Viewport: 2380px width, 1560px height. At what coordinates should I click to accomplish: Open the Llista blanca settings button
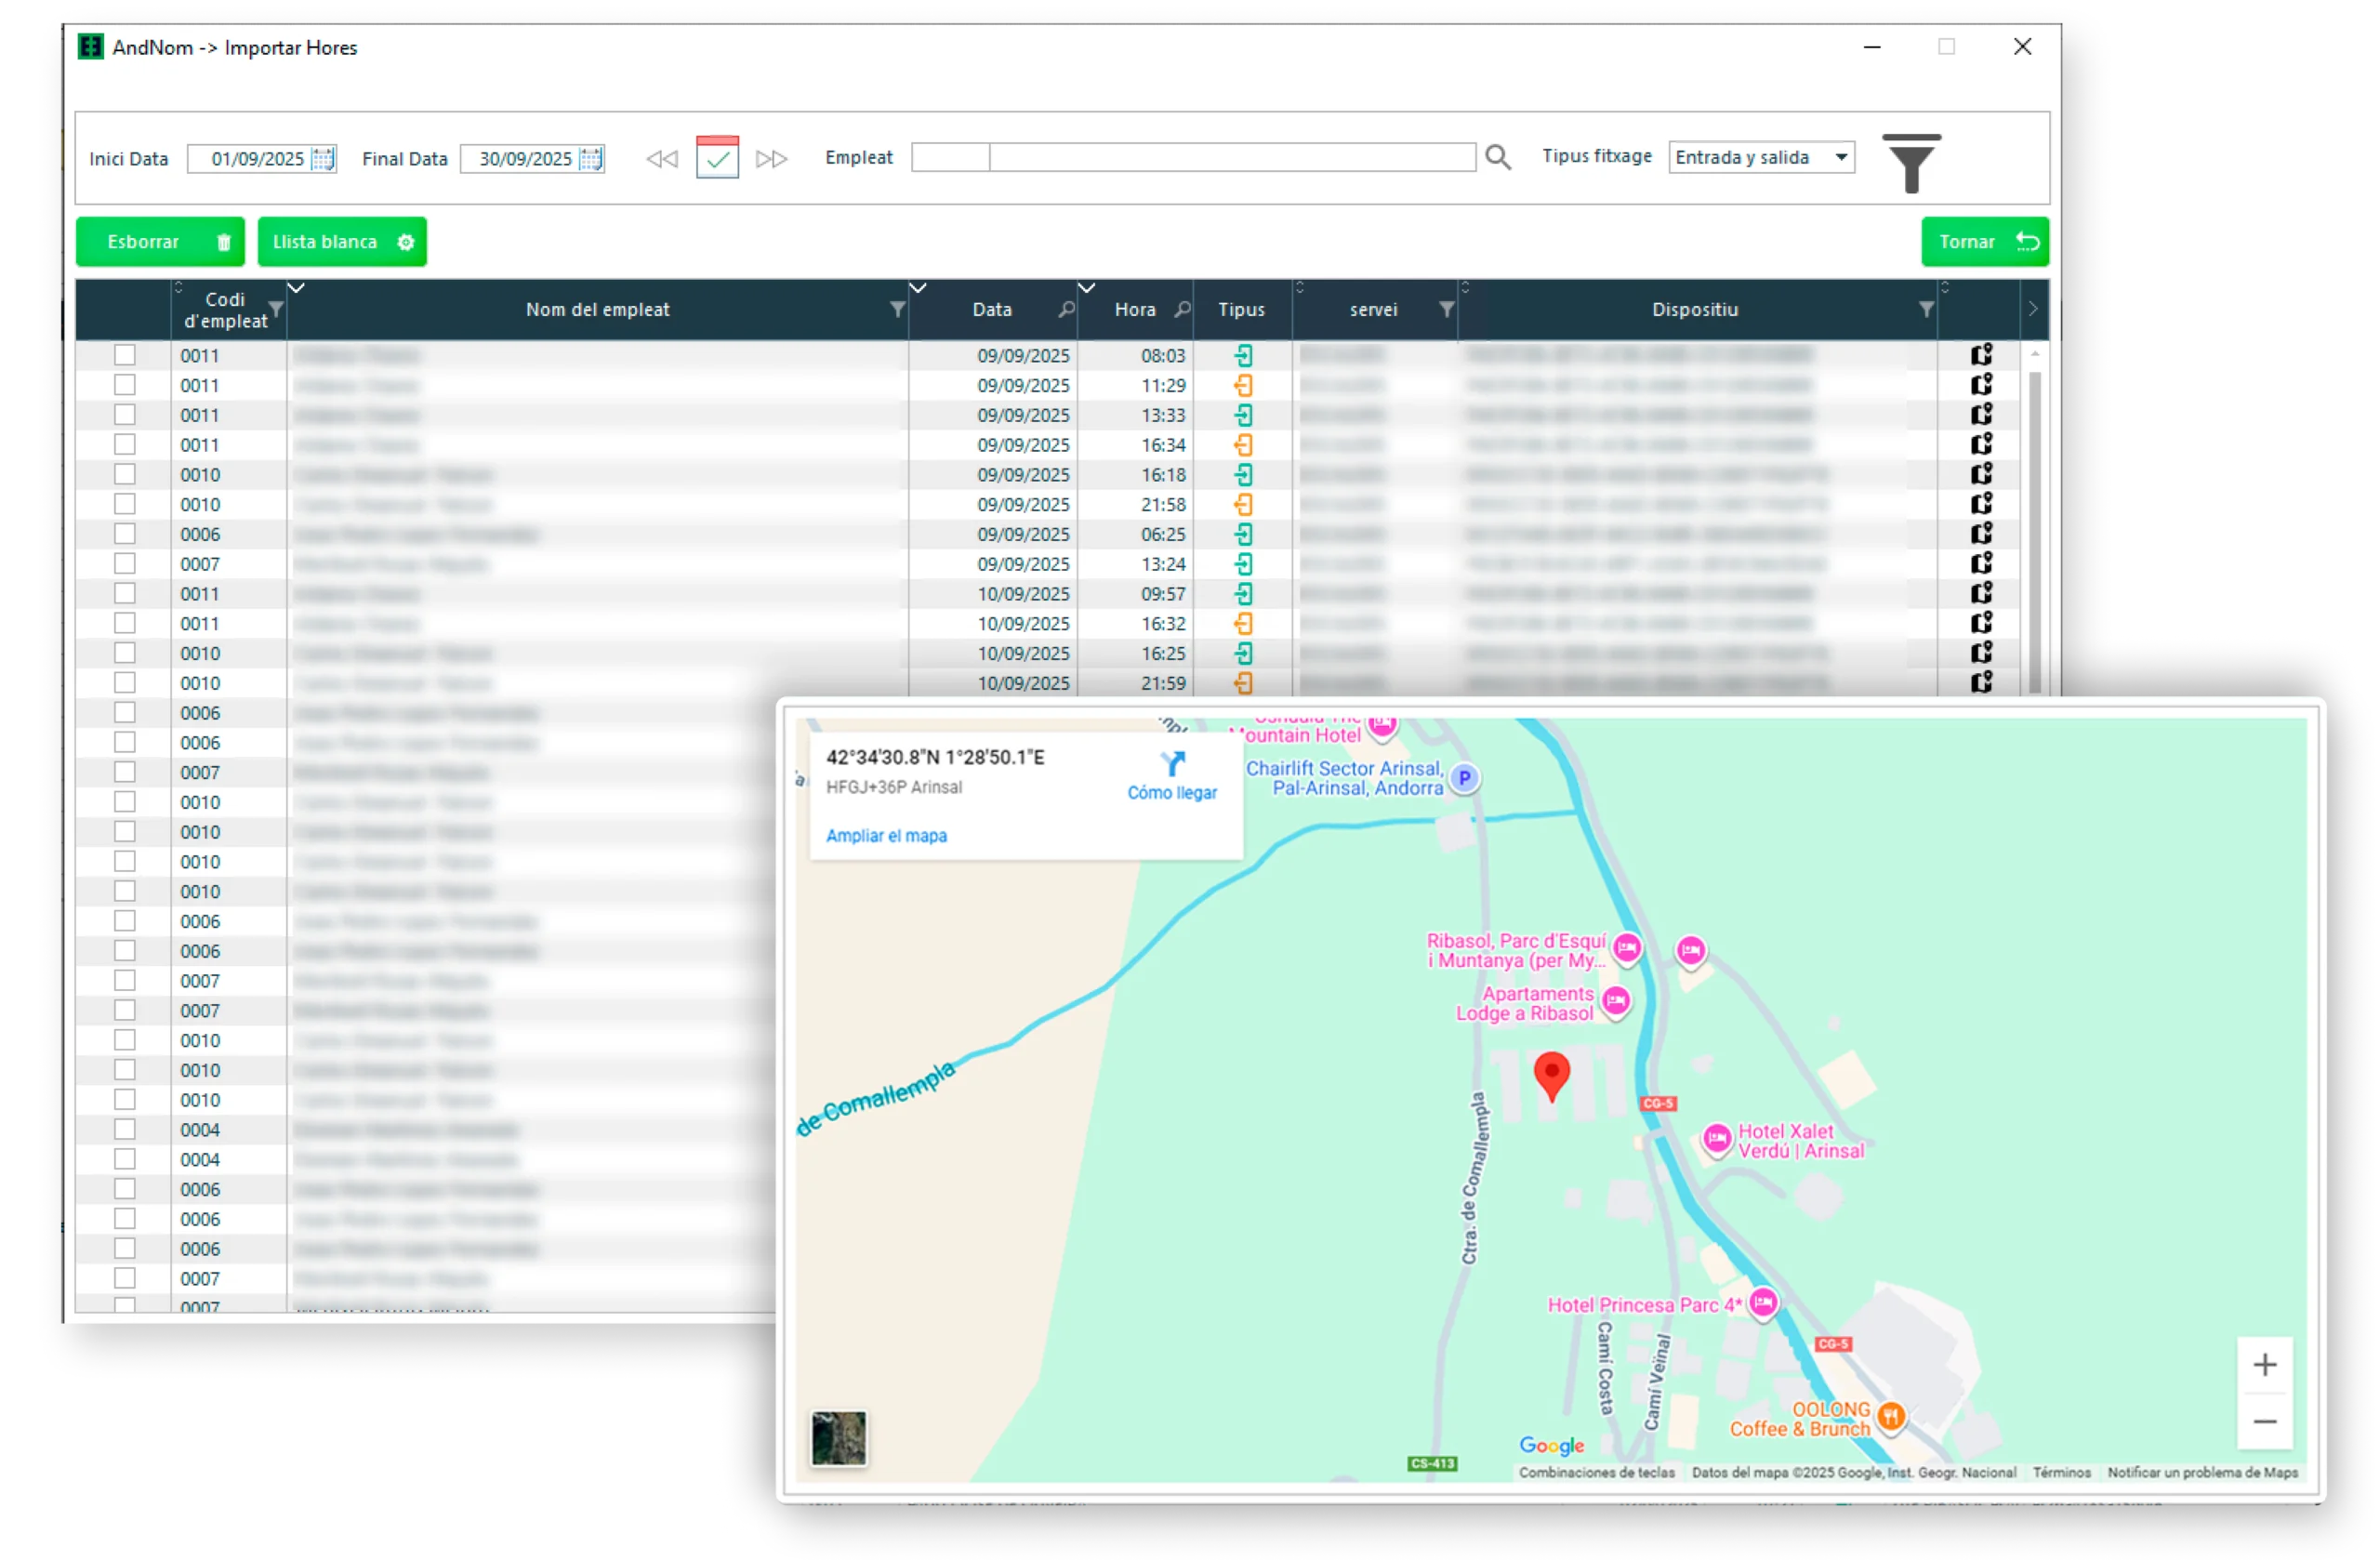pos(342,242)
